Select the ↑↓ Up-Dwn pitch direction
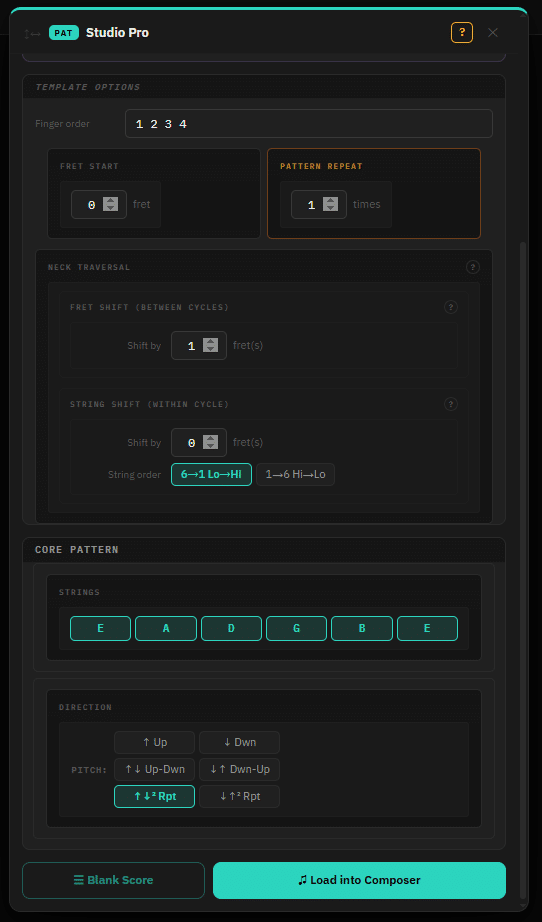 click(x=155, y=769)
